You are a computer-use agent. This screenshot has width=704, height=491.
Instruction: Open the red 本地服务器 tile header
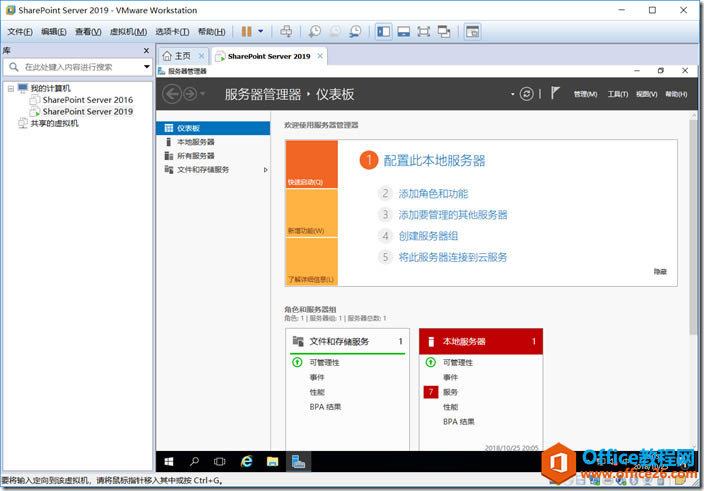click(x=481, y=342)
